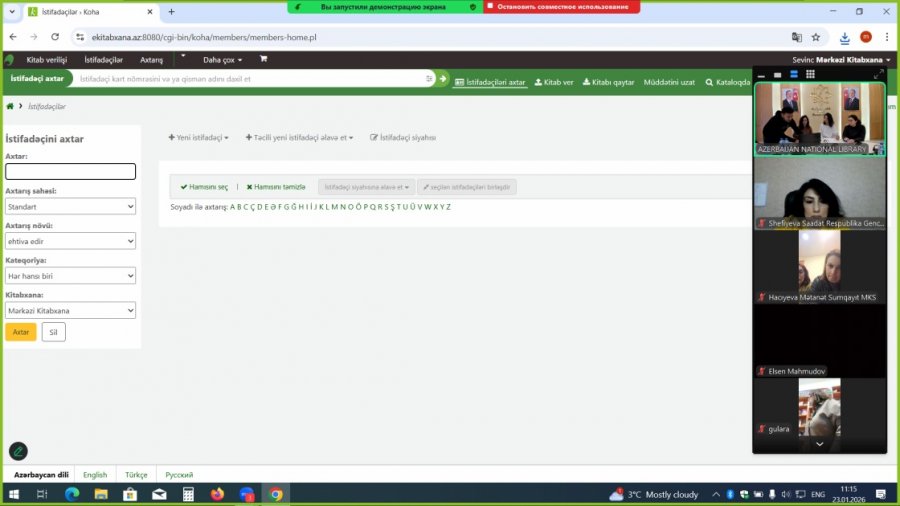Expand the Axtarış sahəsi Standart dropdown

pos(70,207)
